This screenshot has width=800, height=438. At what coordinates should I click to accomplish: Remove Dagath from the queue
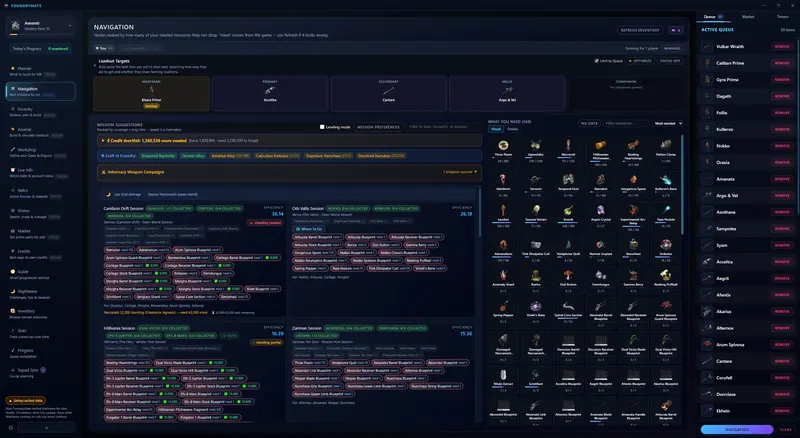point(782,96)
